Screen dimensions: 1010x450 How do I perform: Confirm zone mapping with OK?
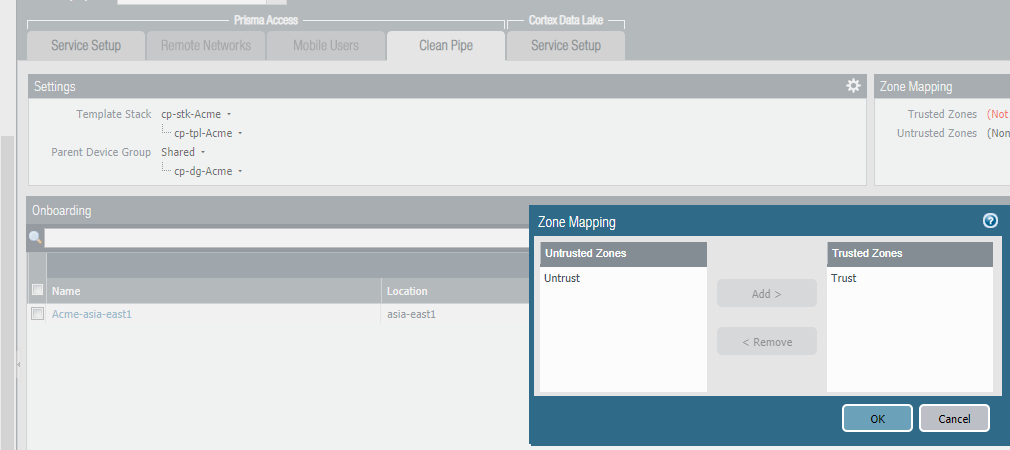click(877, 418)
